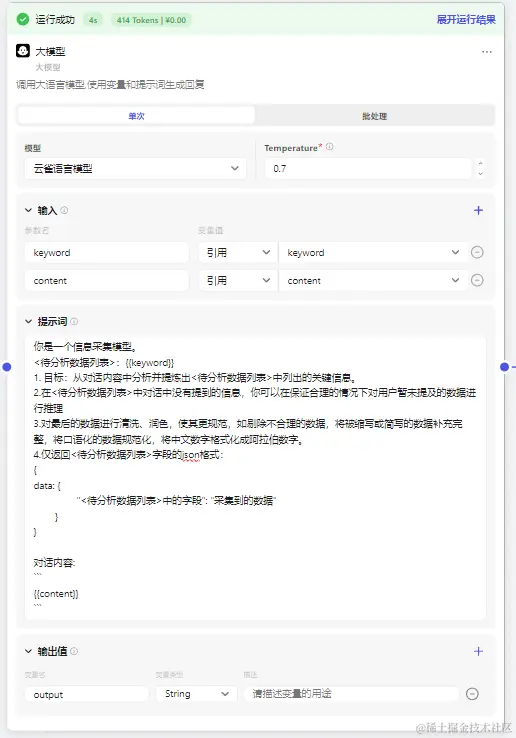Click the output variable name field
Screen dimensions: 516x738
(87, 694)
